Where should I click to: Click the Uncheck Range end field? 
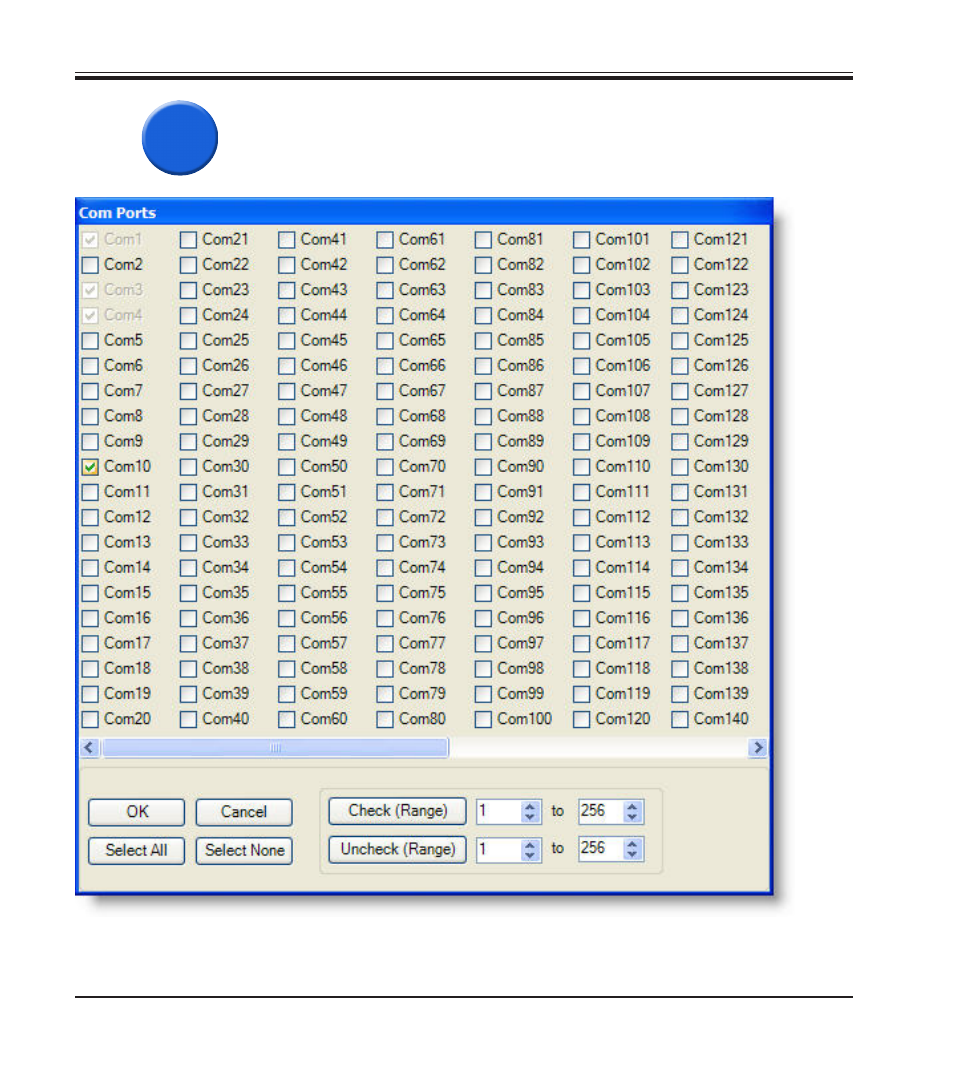tap(601, 849)
